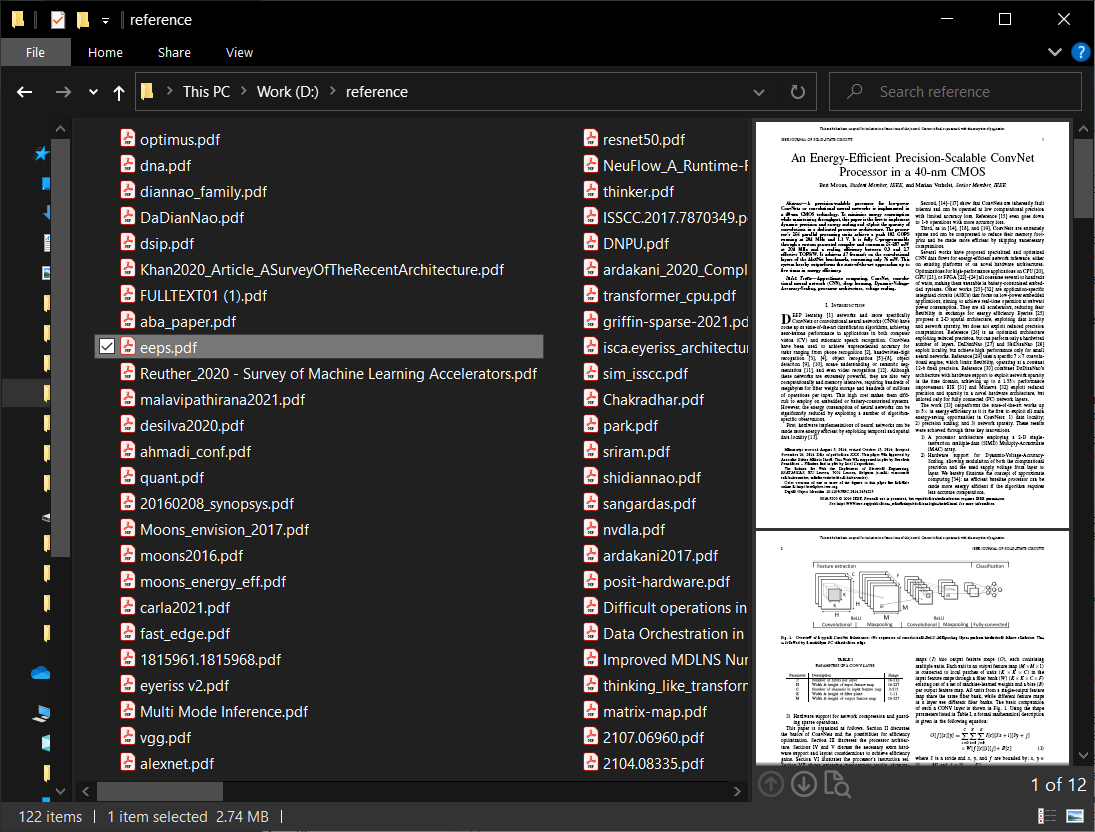Open the recent locations dropdown arrow
The height and width of the screenshot is (832, 1095).
click(x=93, y=92)
